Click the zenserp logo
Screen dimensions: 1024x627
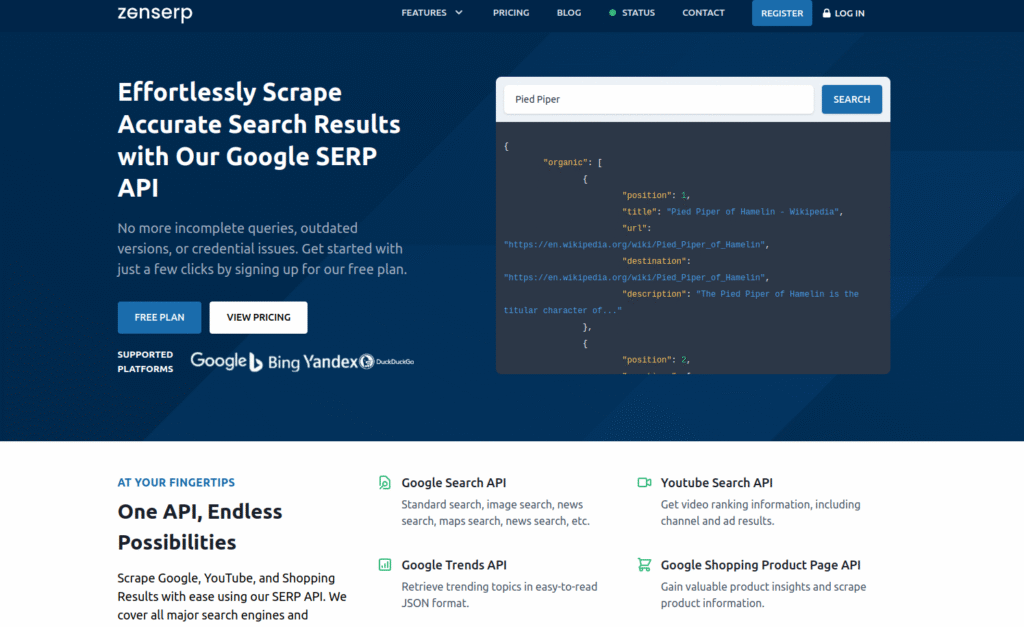pos(154,13)
